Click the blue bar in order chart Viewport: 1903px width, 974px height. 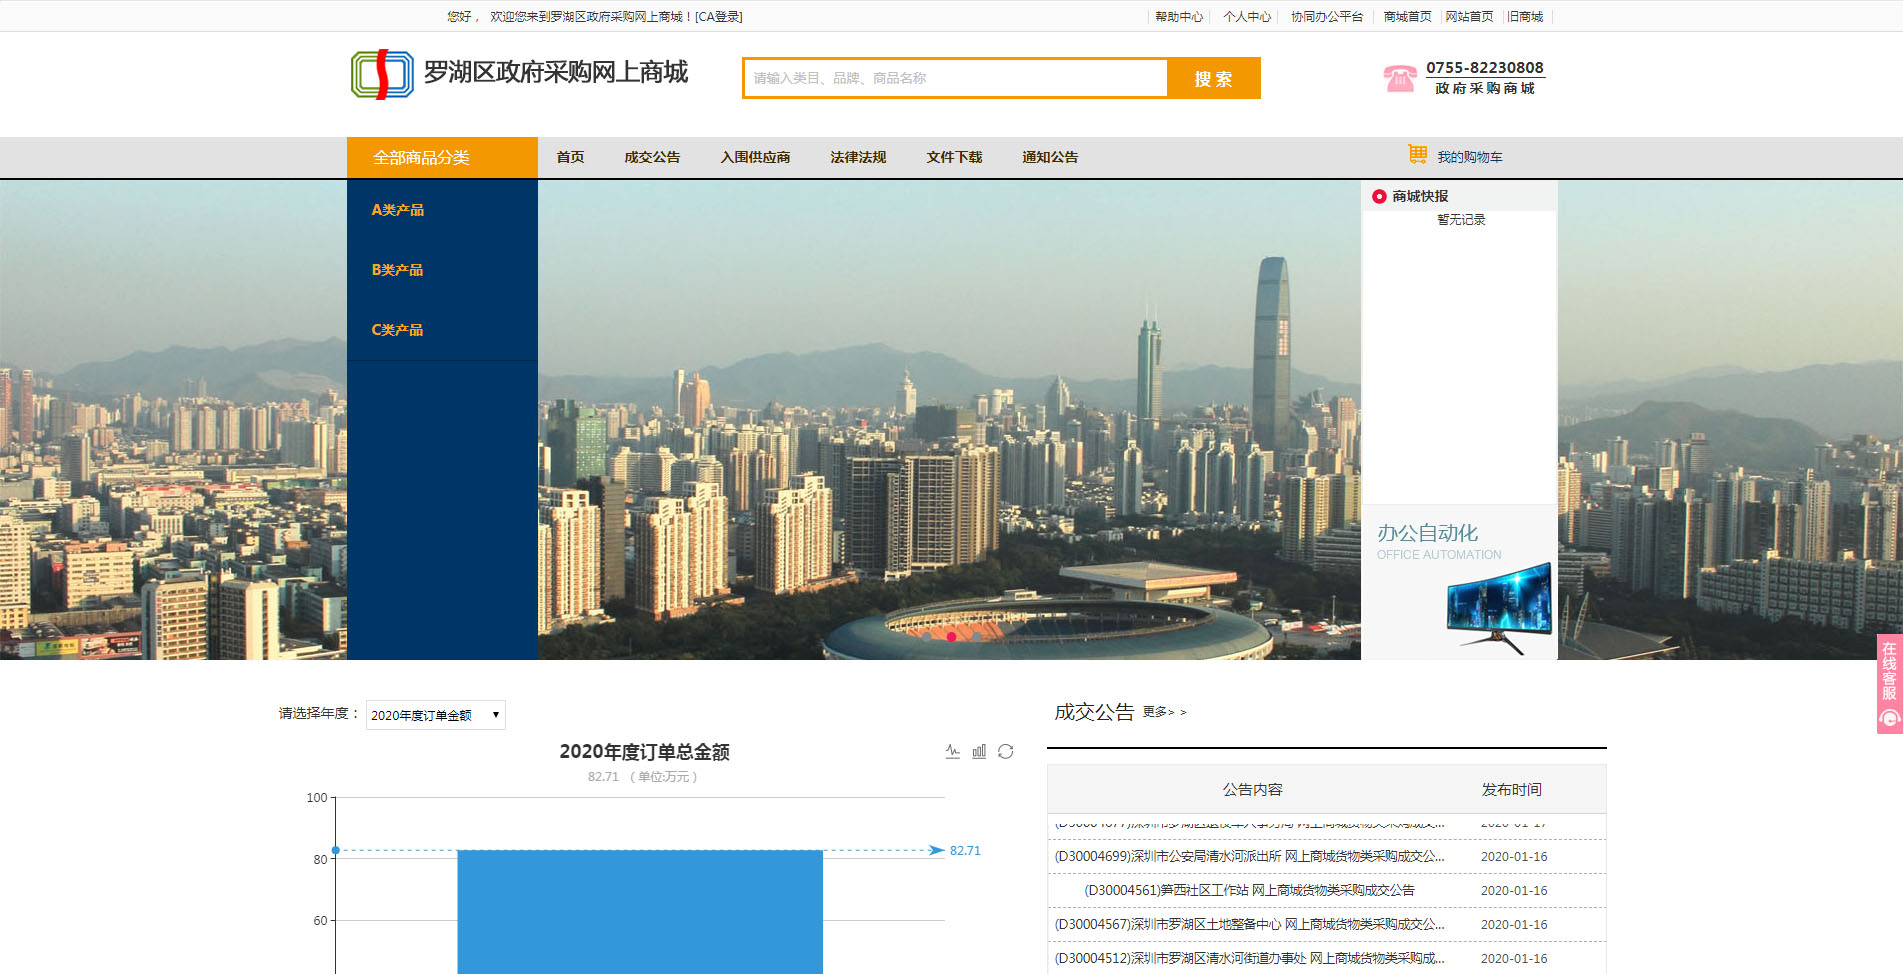tap(640, 912)
